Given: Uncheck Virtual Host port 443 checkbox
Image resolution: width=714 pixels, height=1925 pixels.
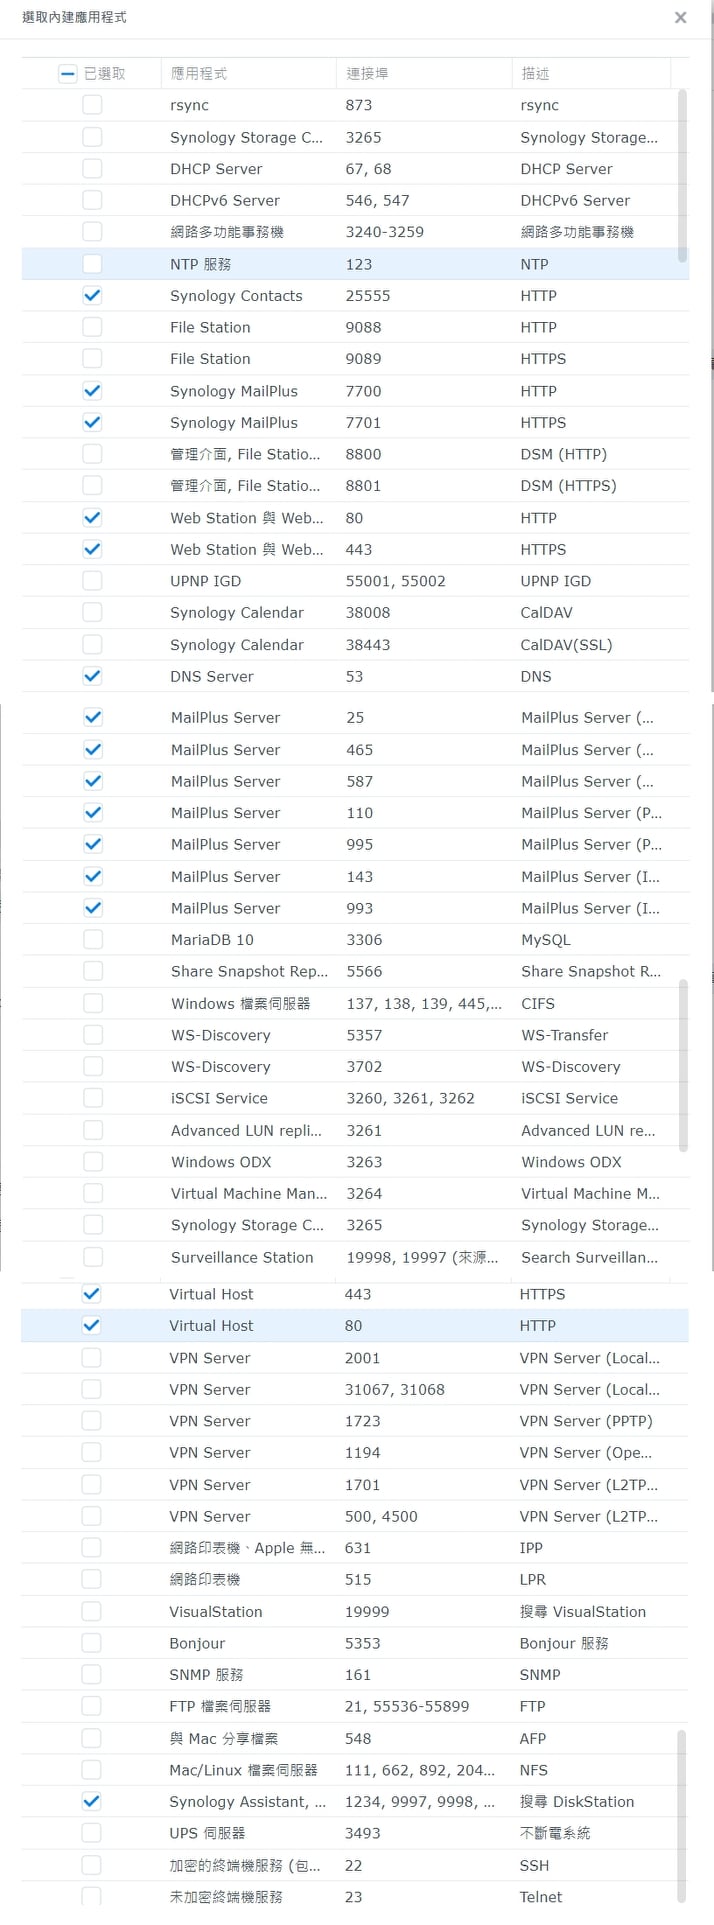Looking at the screenshot, I should pos(91,1294).
